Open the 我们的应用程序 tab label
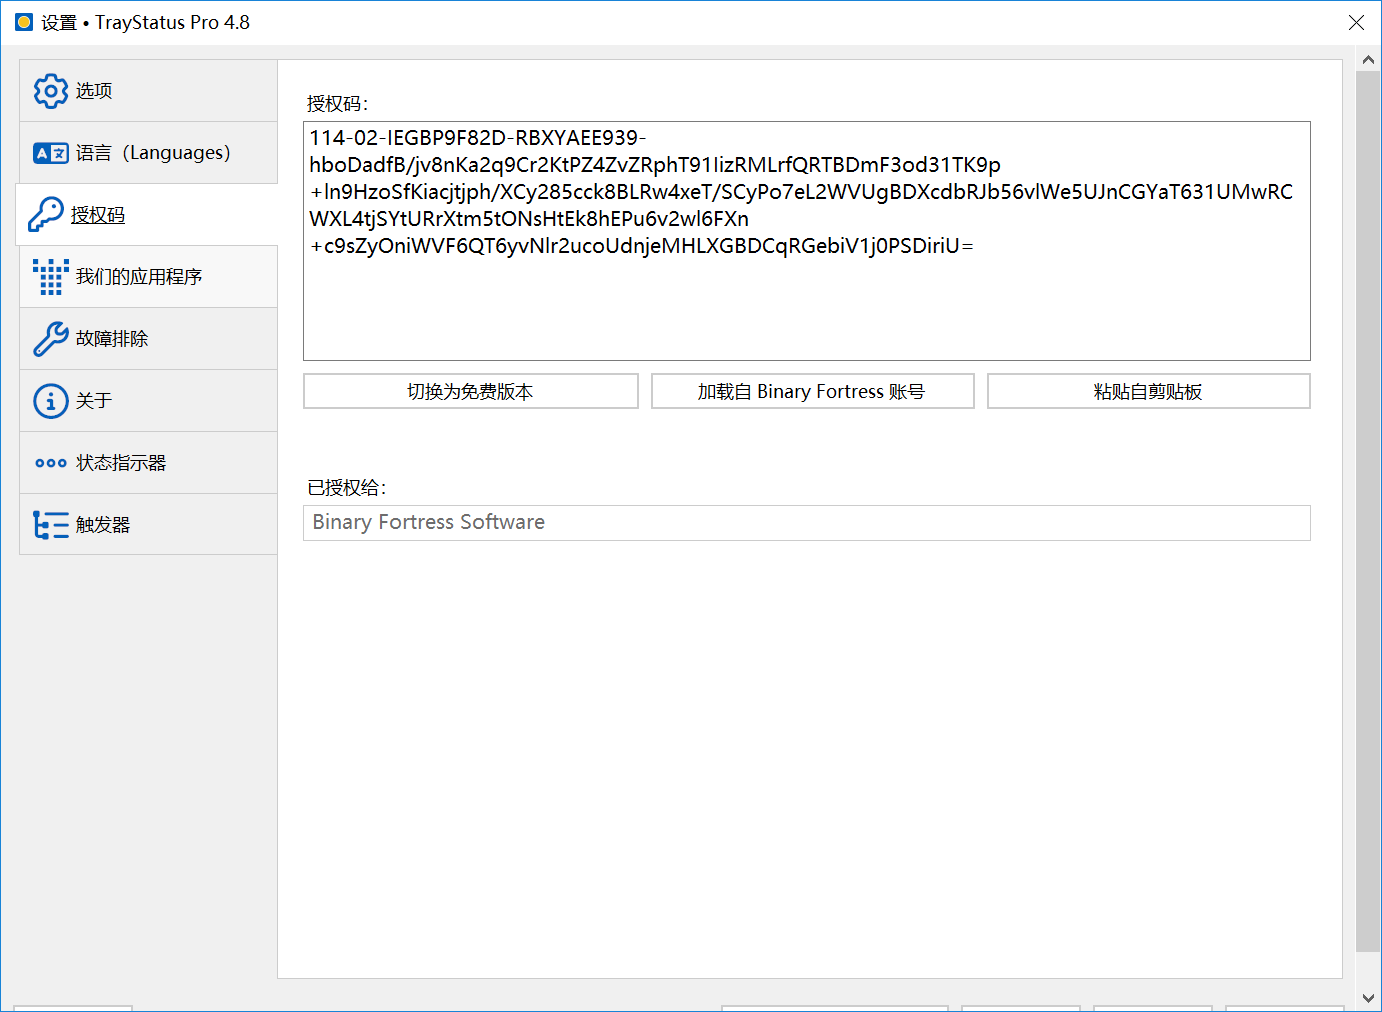 click(x=139, y=277)
